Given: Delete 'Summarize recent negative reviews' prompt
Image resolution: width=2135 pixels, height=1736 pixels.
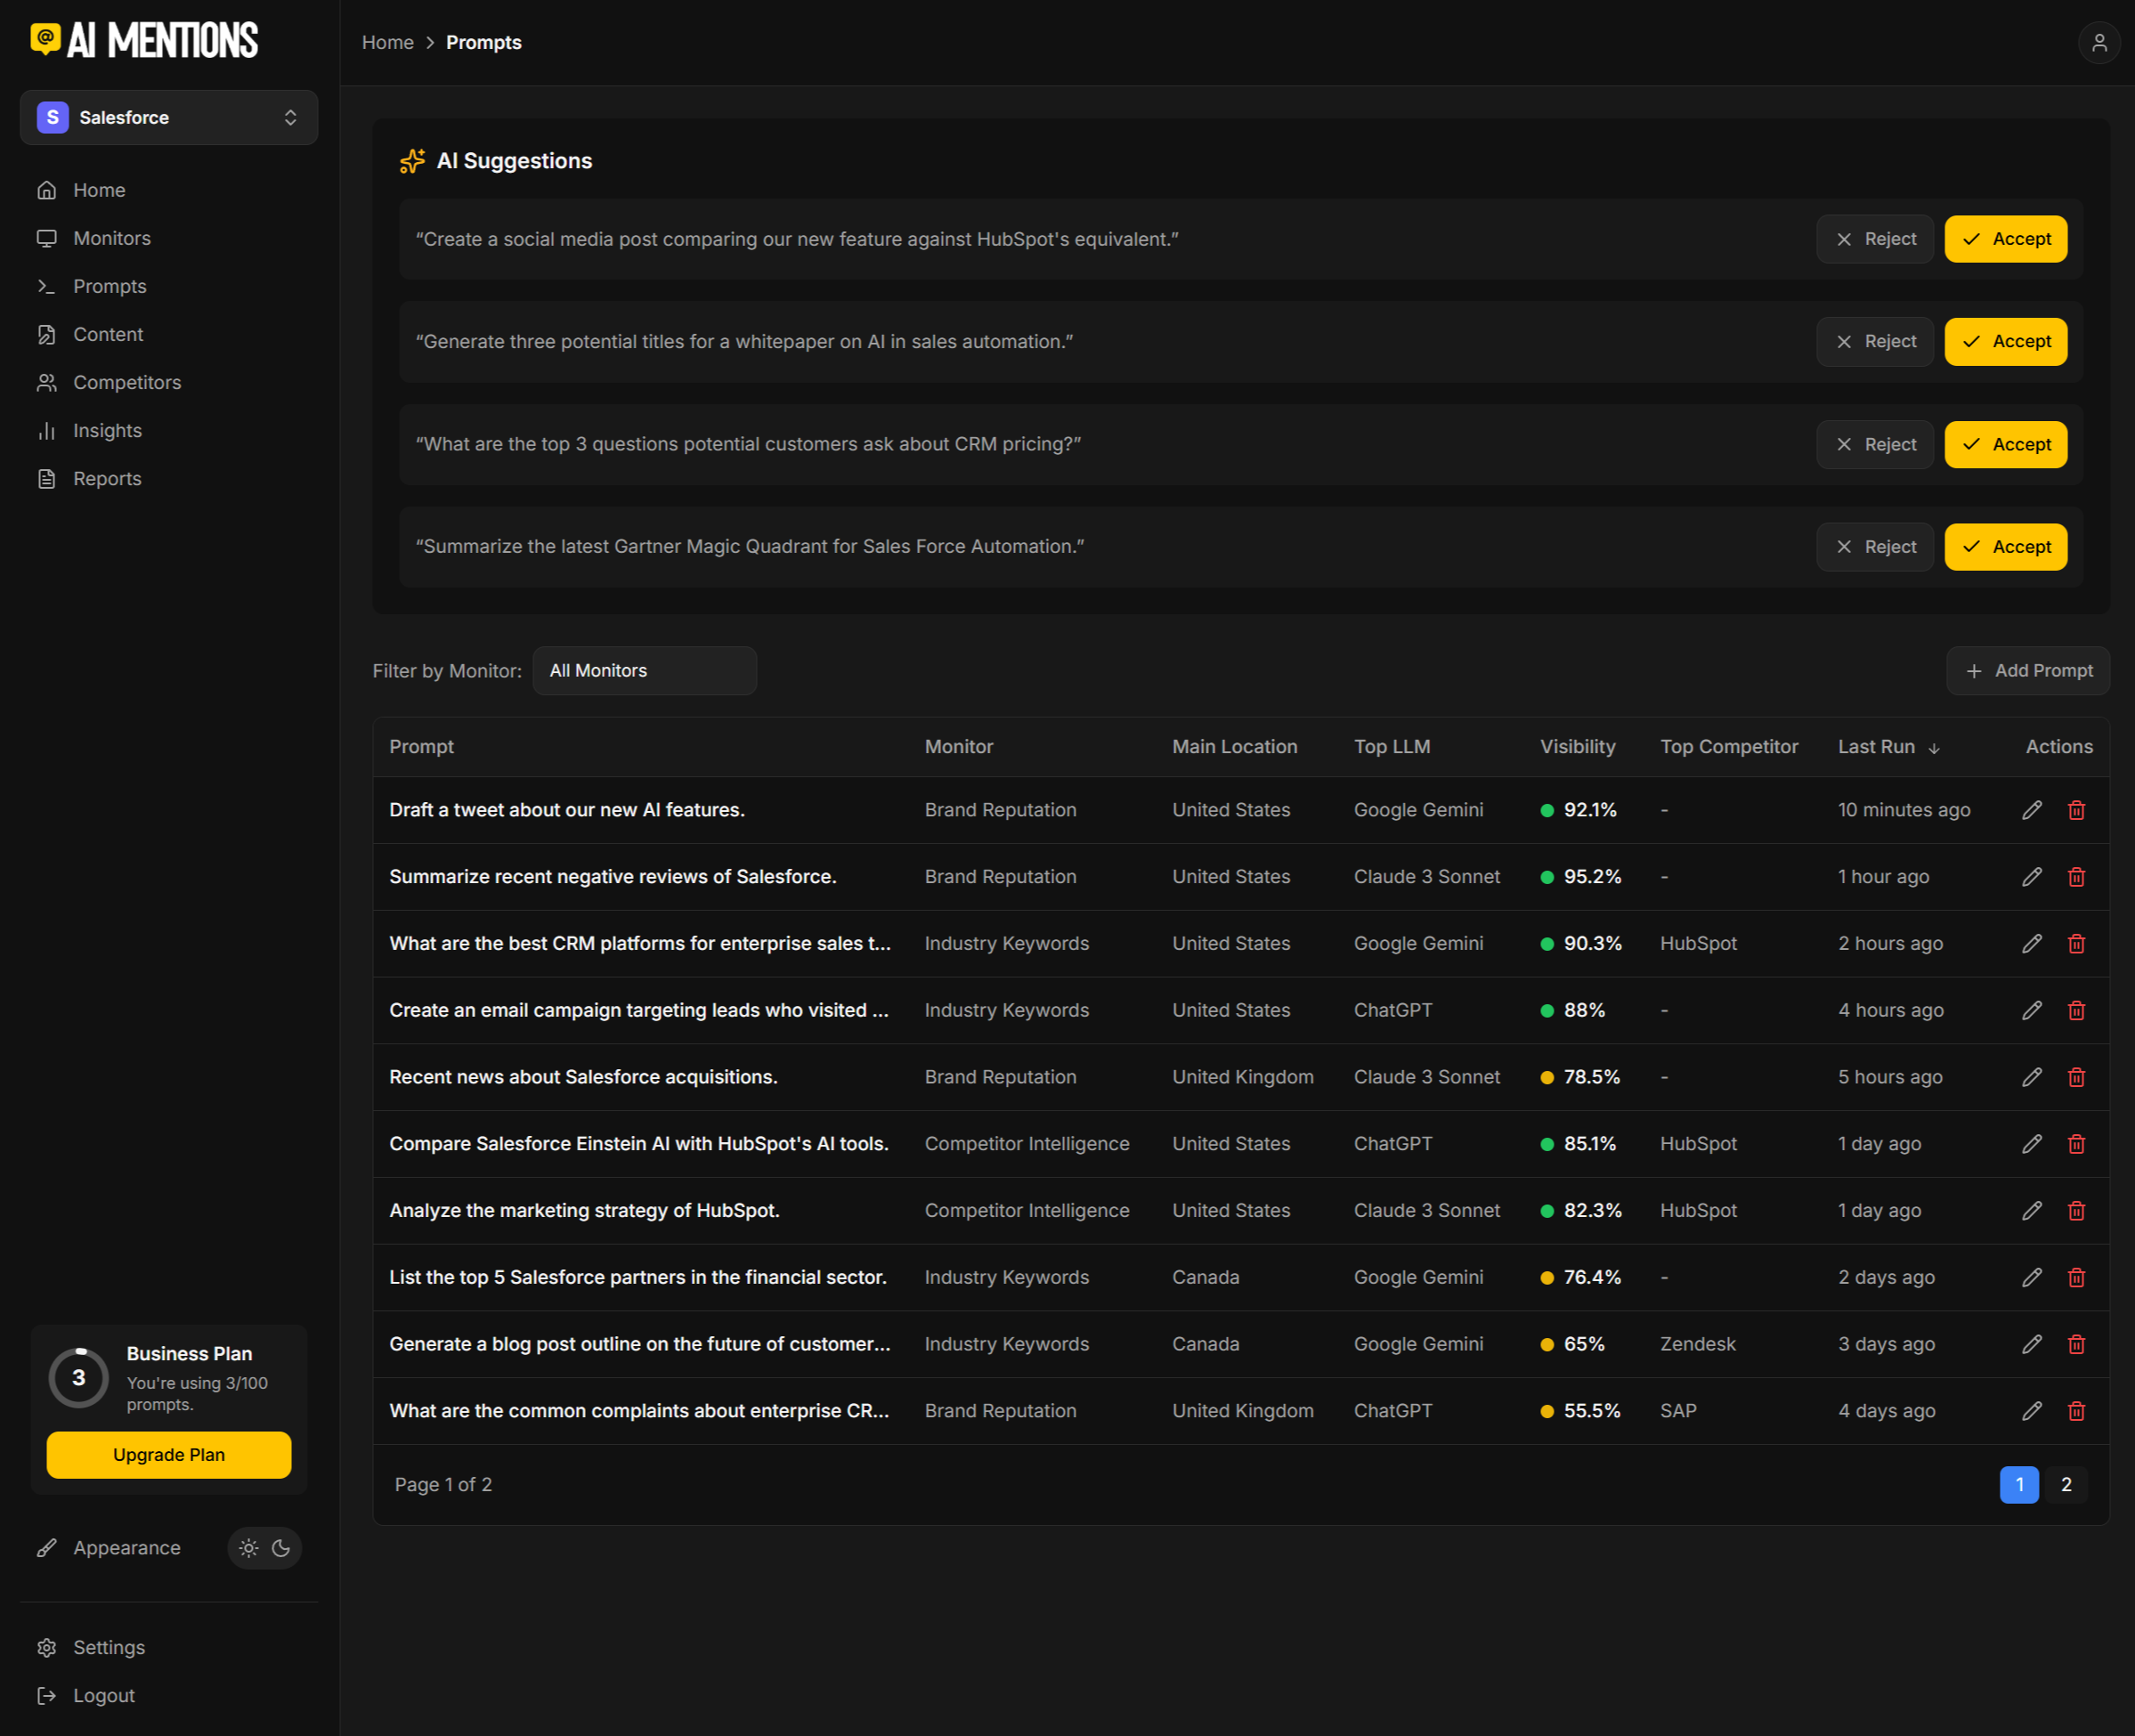Looking at the screenshot, I should click(x=2077, y=877).
